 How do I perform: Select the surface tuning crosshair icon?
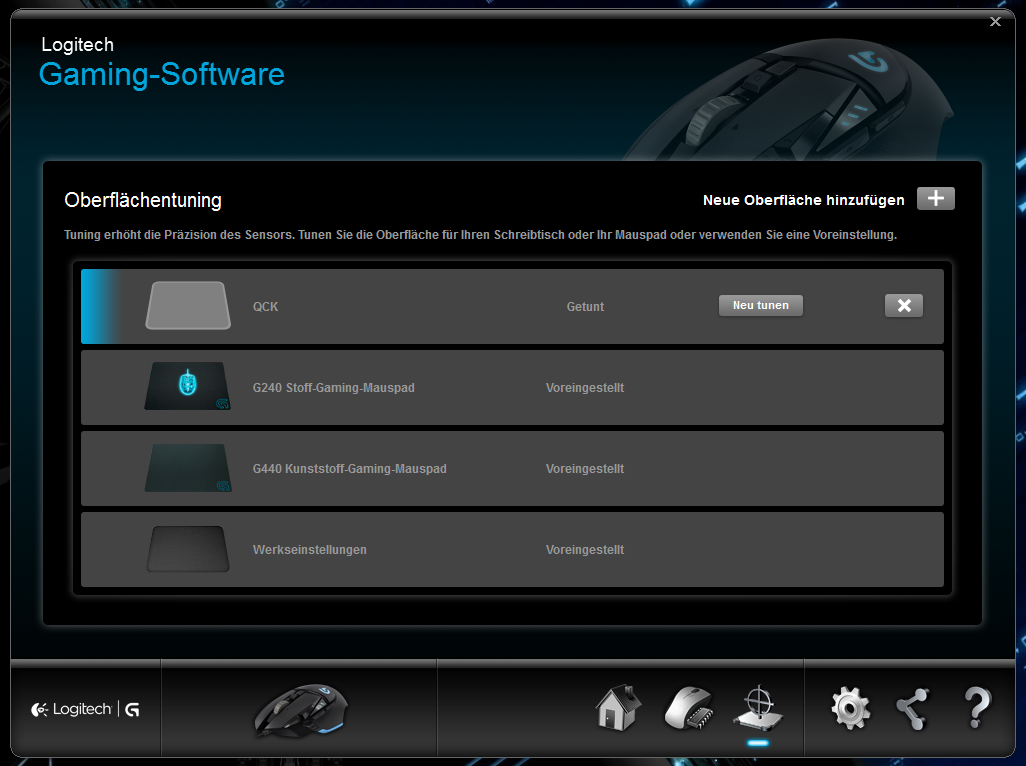coord(758,708)
